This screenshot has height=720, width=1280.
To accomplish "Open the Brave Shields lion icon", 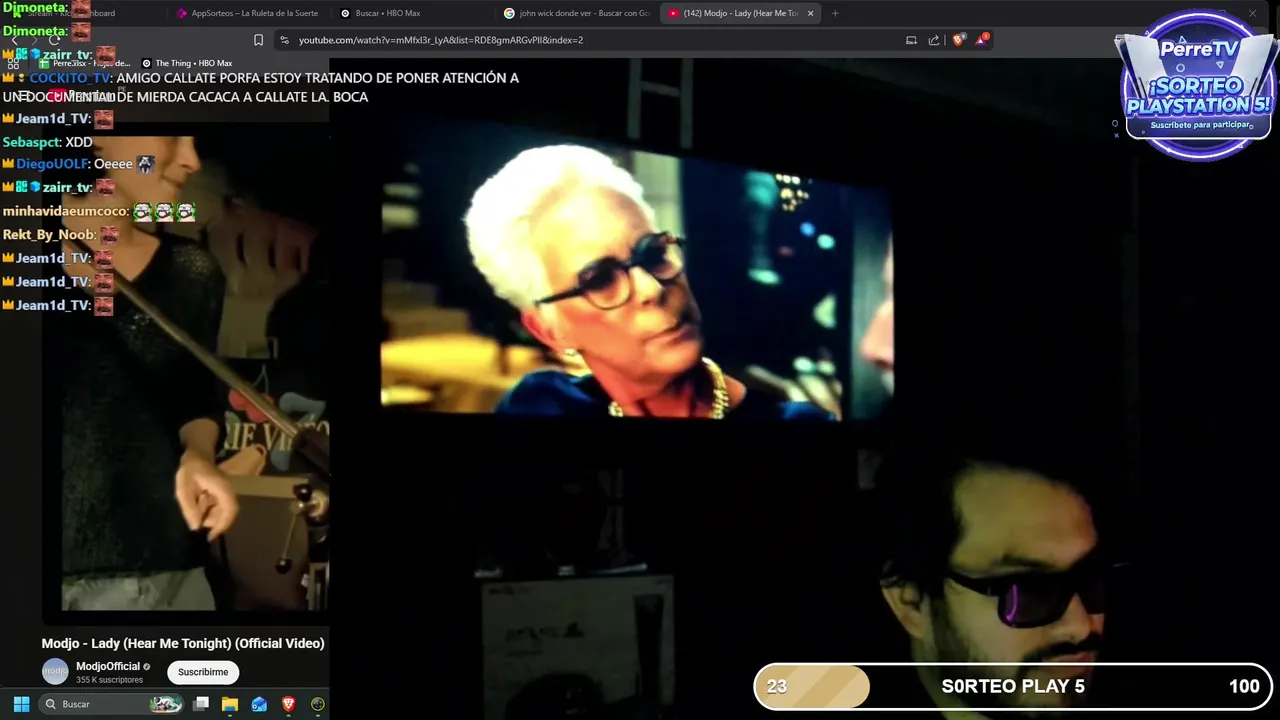I will [x=959, y=40].
